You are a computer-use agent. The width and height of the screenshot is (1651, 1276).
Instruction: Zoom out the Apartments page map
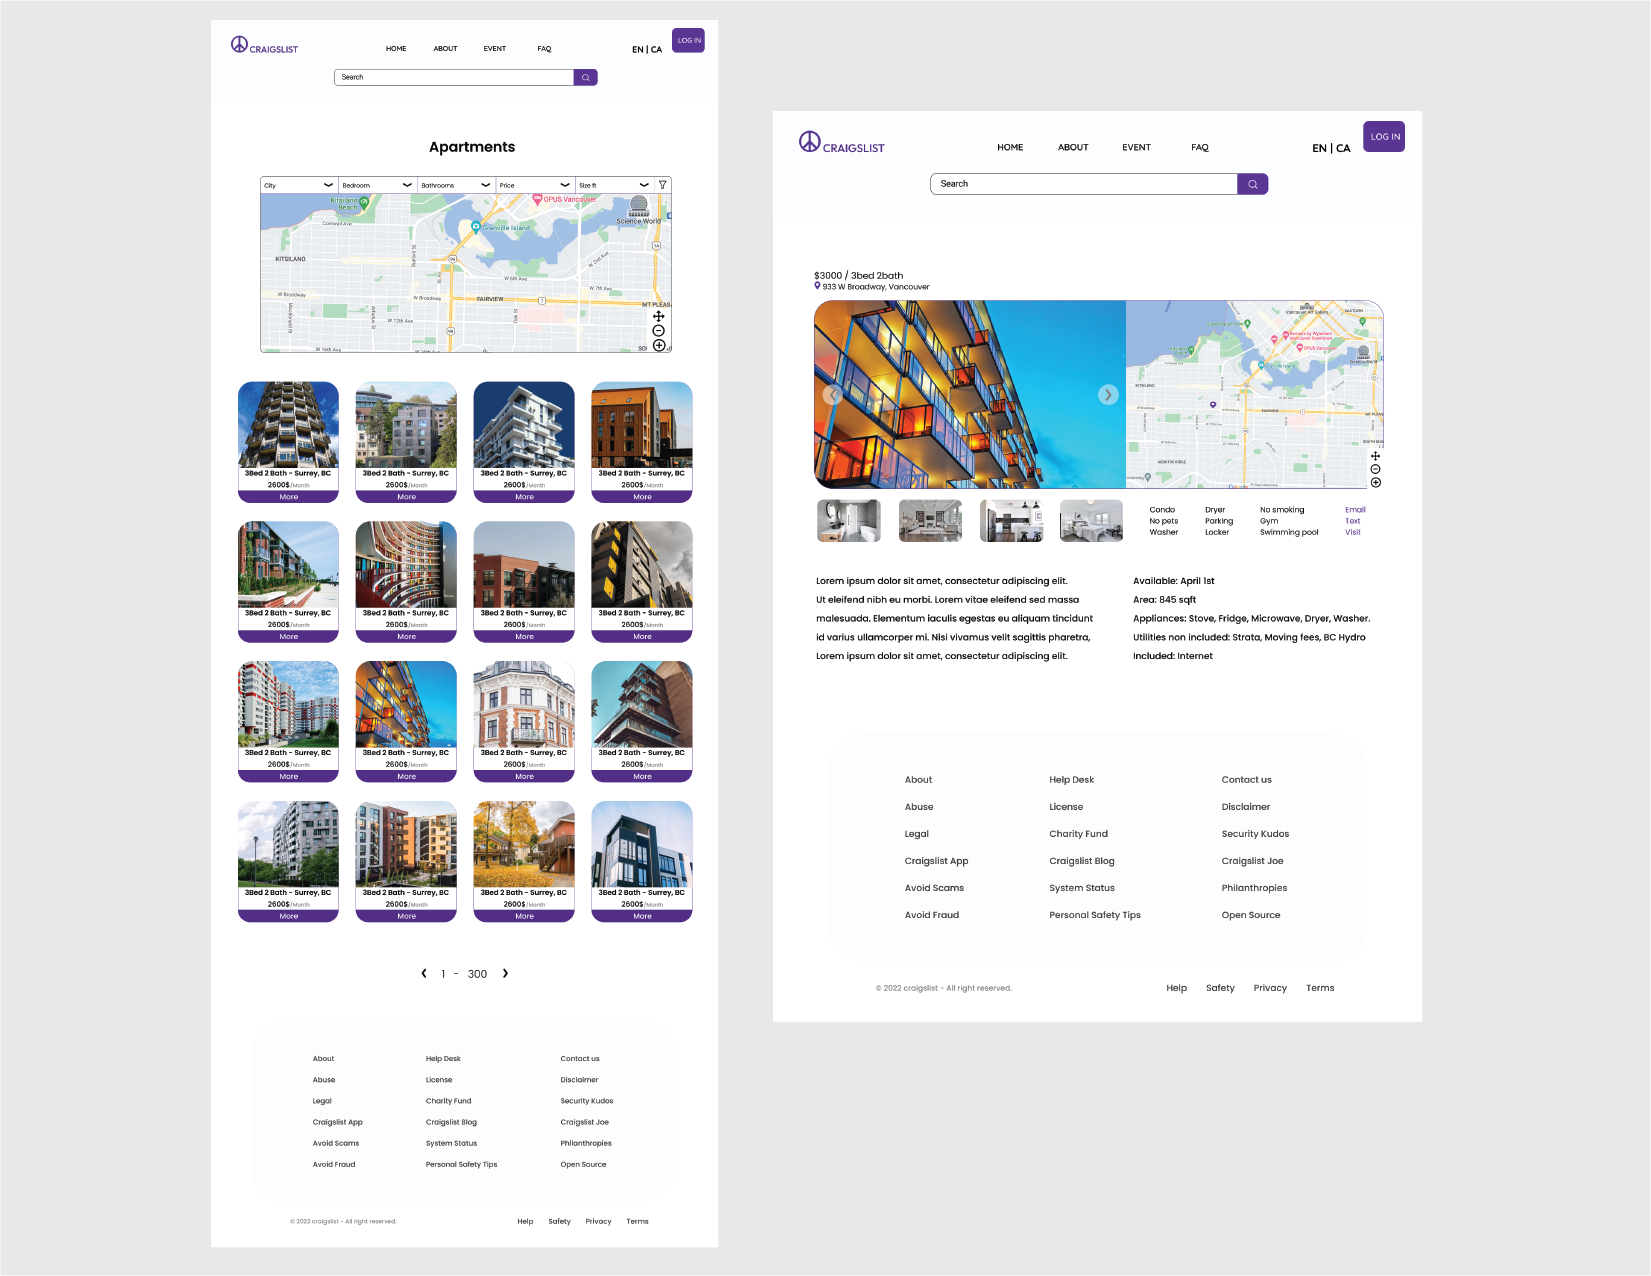tap(658, 331)
